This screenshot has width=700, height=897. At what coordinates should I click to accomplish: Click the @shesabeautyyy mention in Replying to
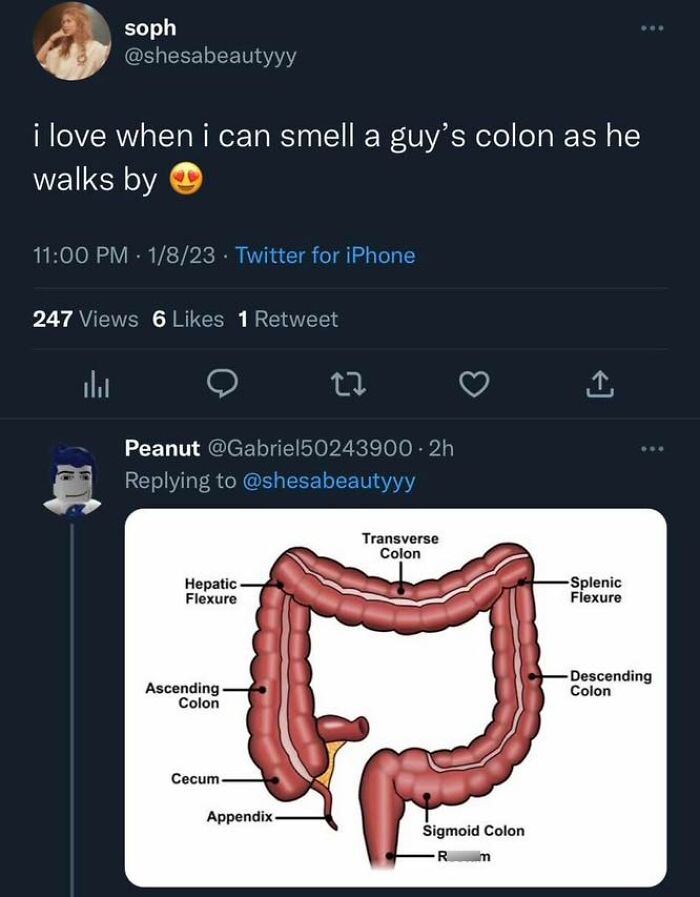[x=329, y=481]
